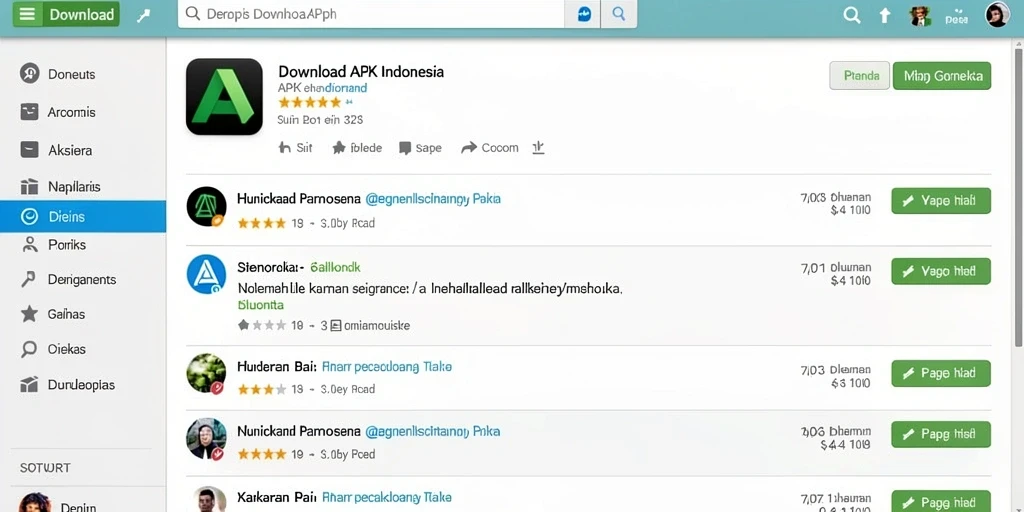
Task: Click the upload arrow icon in header
Action: pos(884,16)
